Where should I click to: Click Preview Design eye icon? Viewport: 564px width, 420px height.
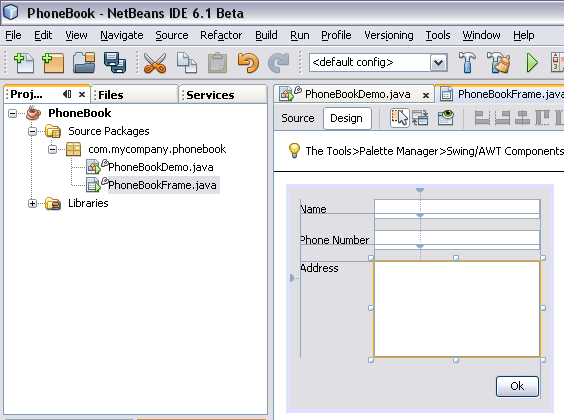point(446,118)
